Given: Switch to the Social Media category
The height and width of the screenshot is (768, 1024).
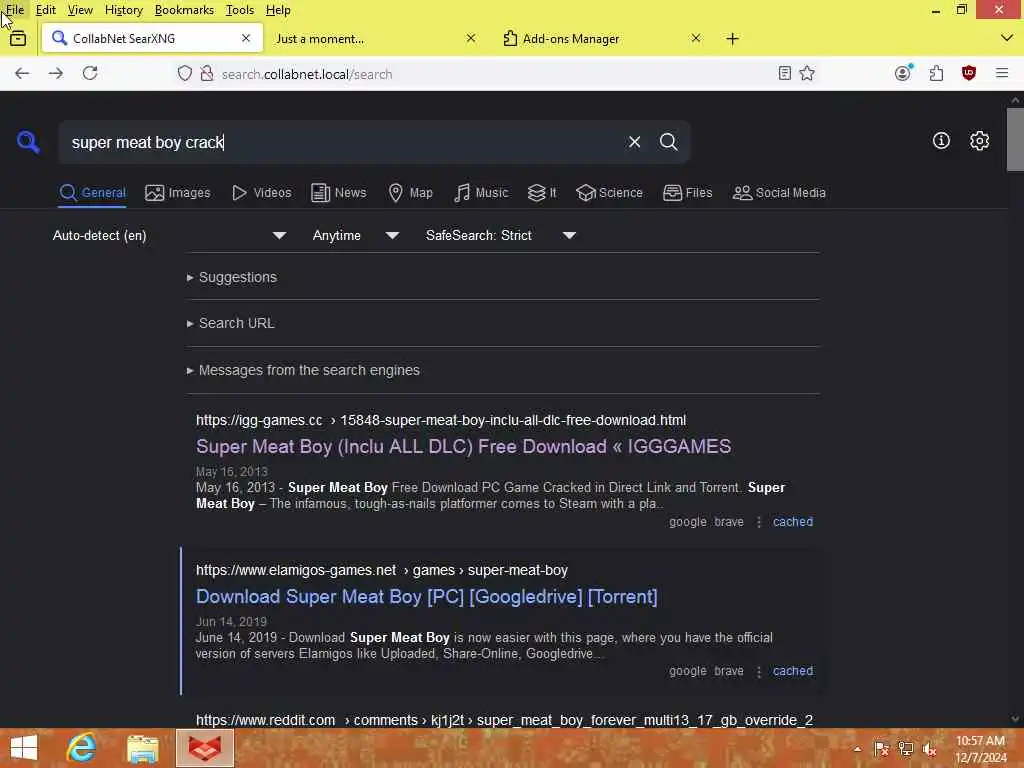Looking at the screenshot, I should coord(780,193).
